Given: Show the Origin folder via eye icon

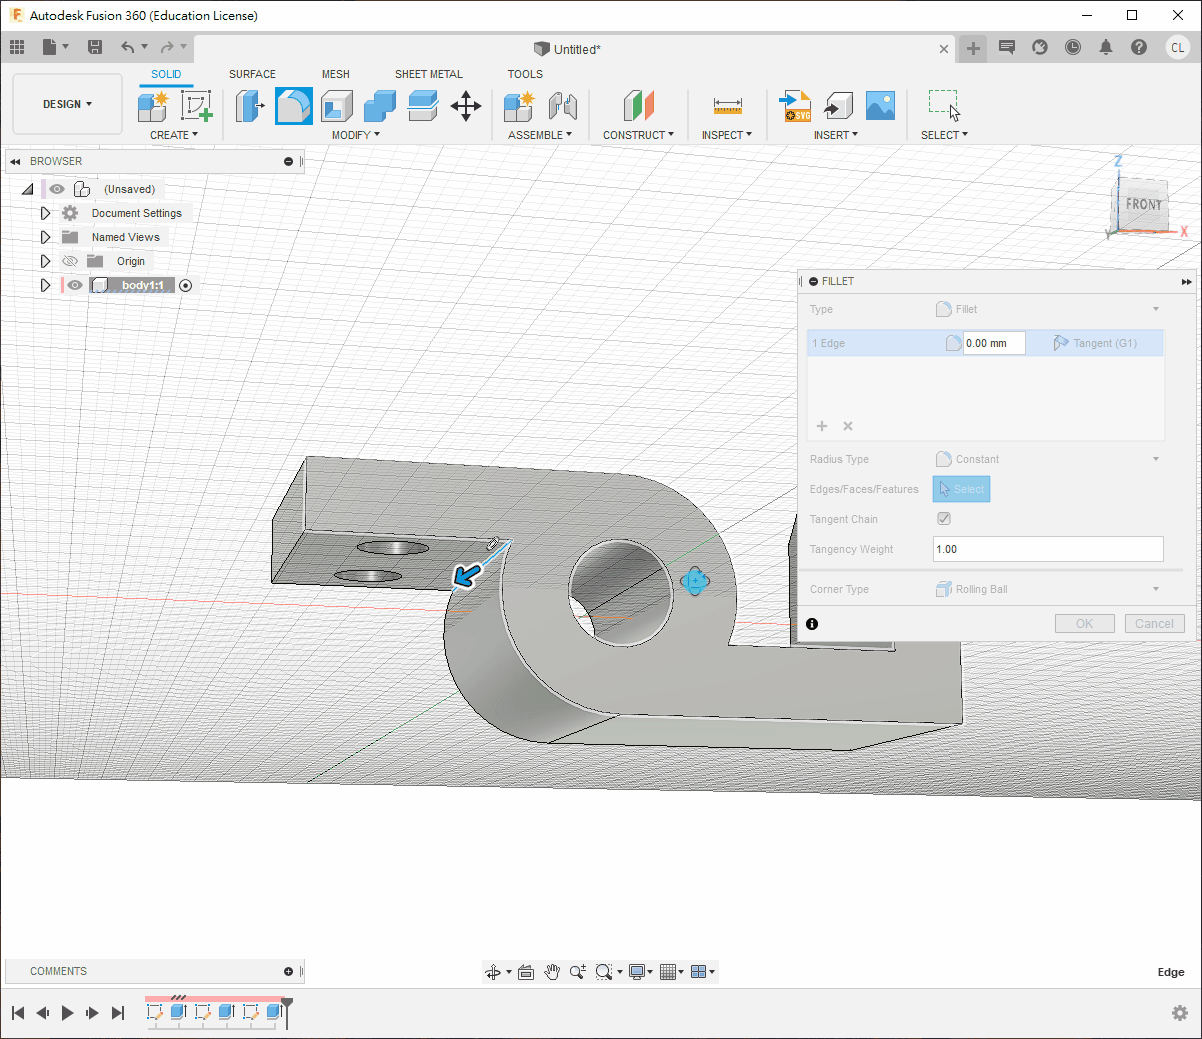Looking at the screenshot, I should click(x=70, y=261).
